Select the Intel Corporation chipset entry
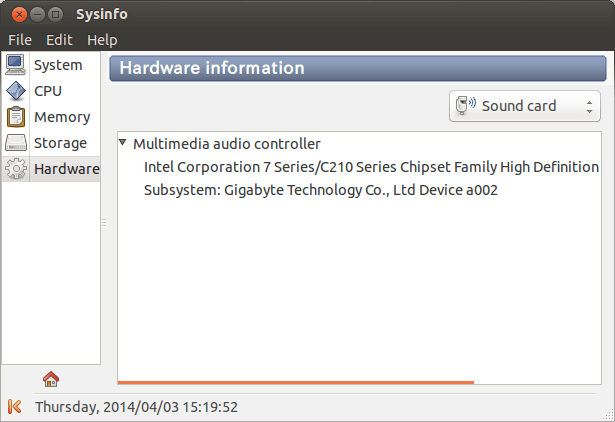This screenshot has width=615, height=422. coord(371,166)
